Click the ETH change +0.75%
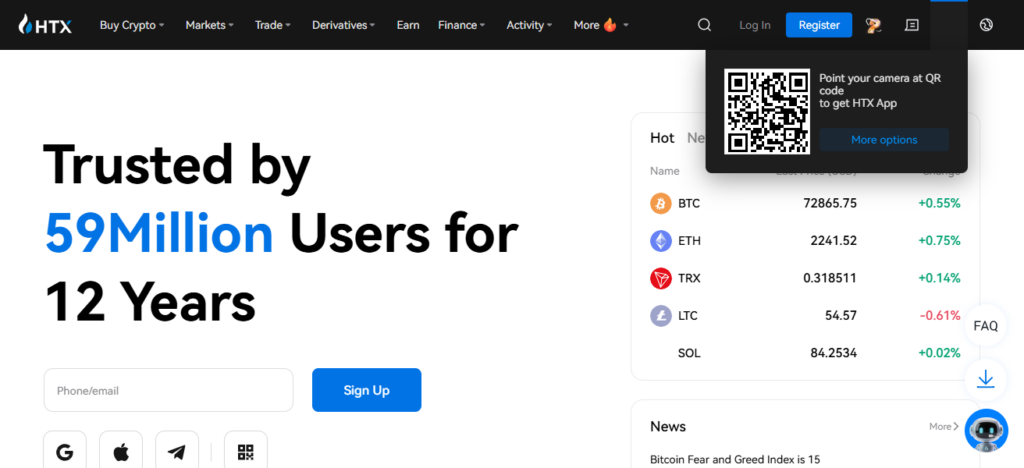 [x=939, y=241]
